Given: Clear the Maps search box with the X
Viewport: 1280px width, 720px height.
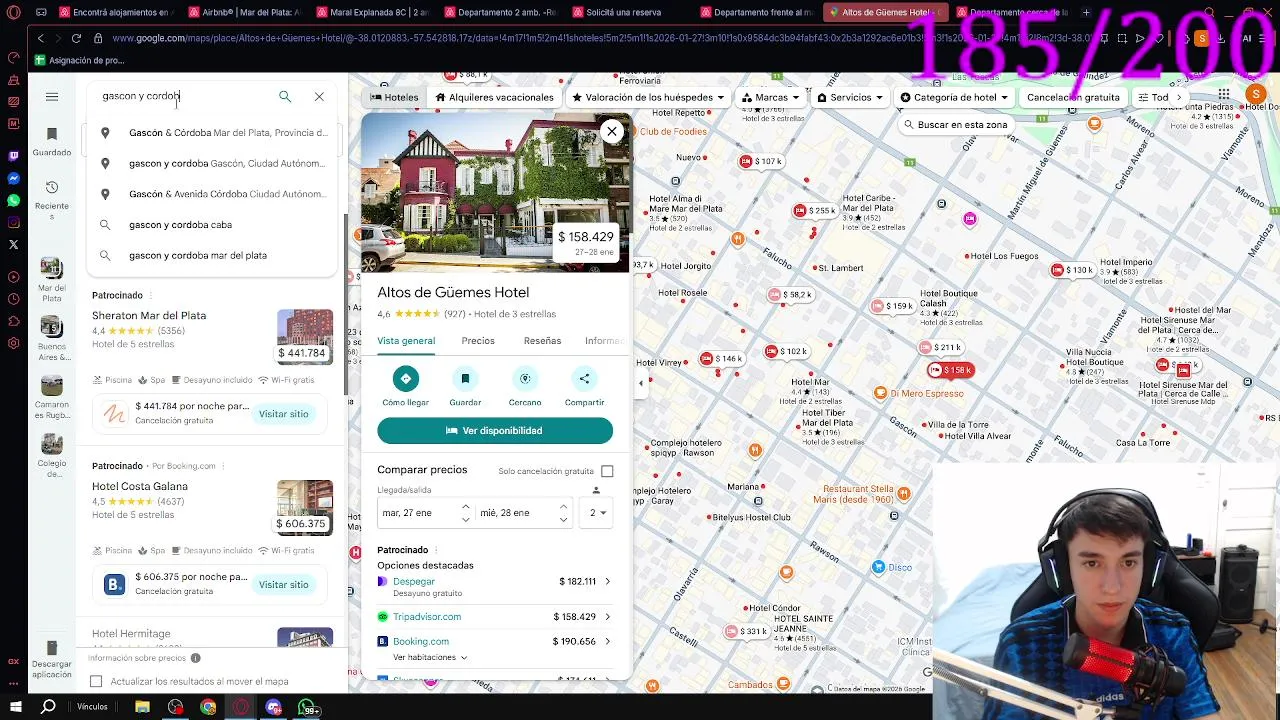Looking at the screenshot, I should click(x=319, y=97).
